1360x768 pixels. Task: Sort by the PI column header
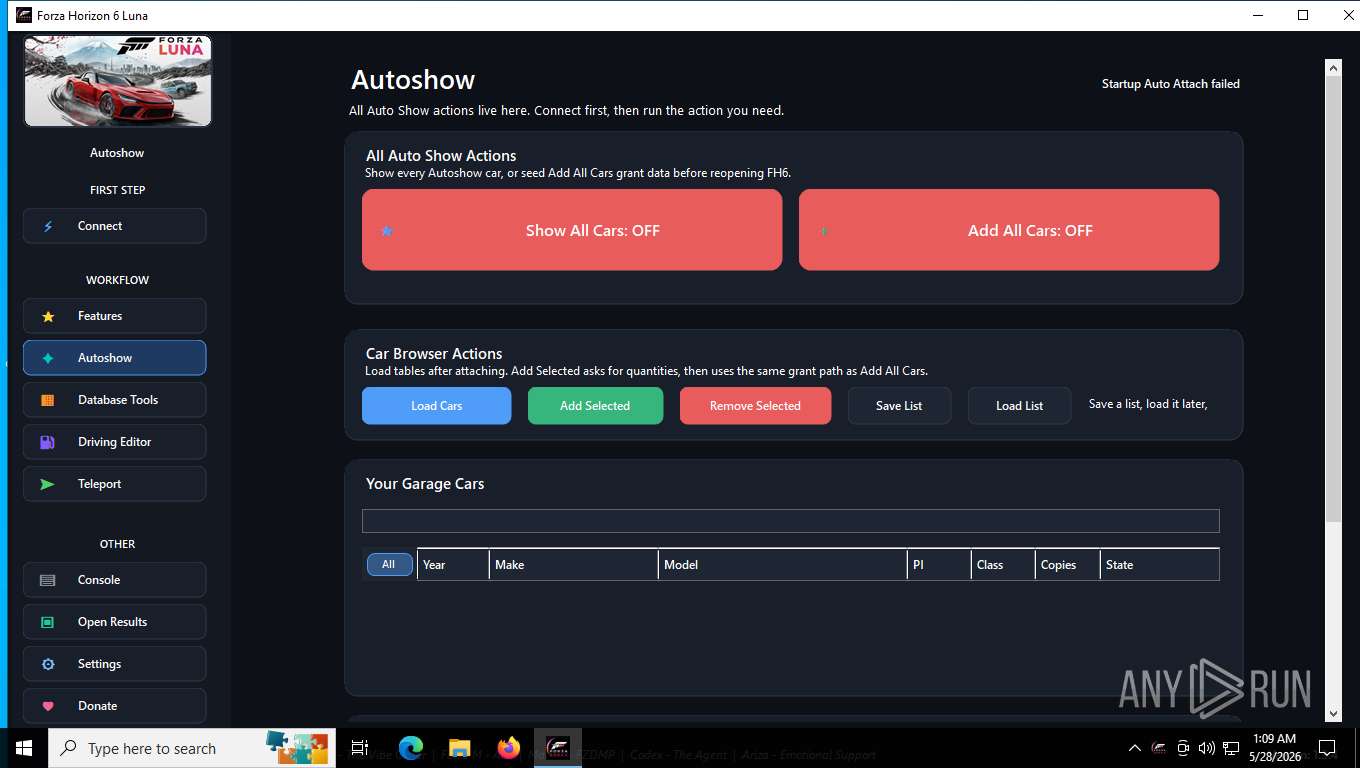pyautogui.click(x=939, y=565)
